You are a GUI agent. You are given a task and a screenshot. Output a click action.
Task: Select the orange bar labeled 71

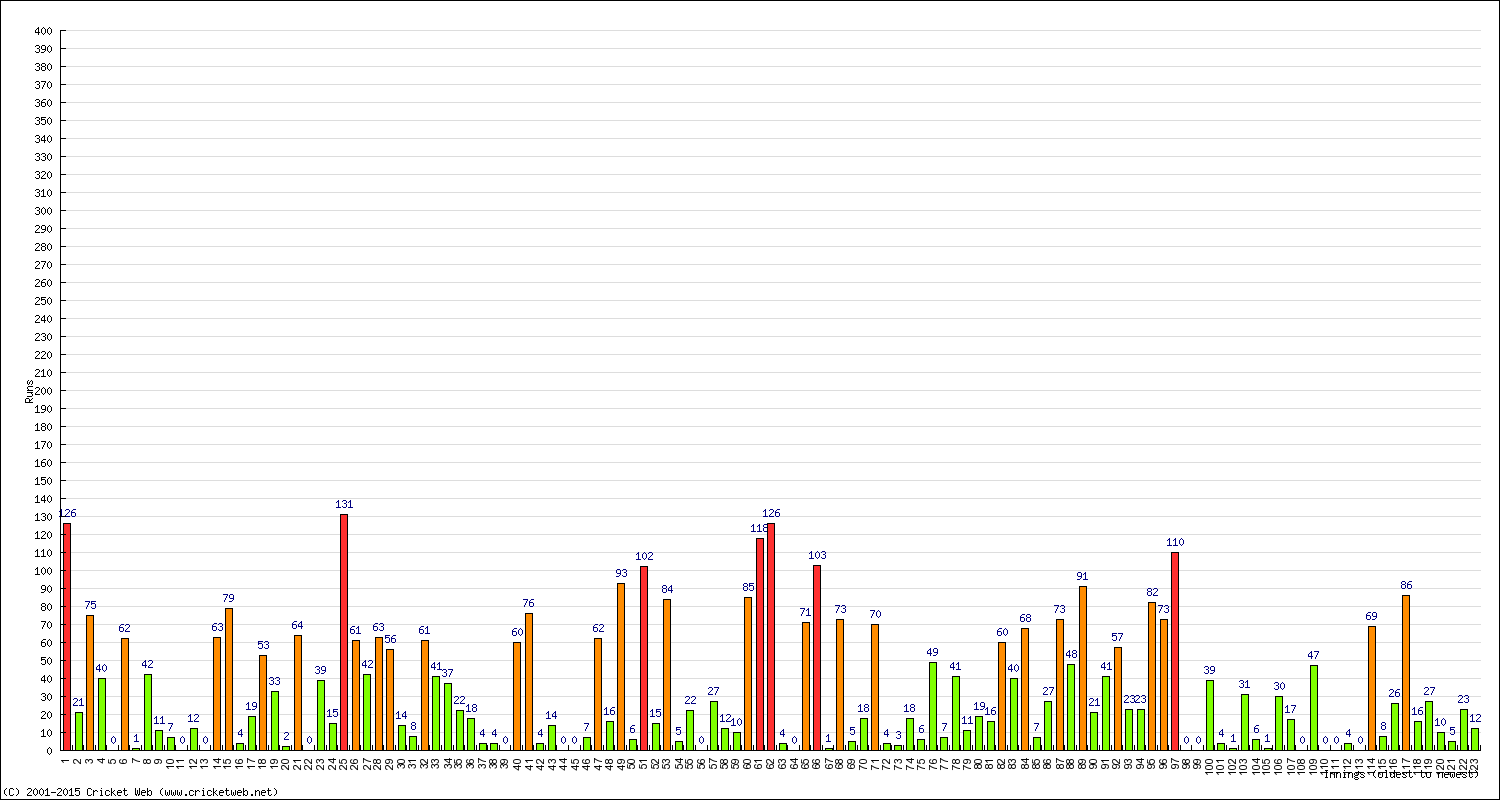tap(806, 686)
